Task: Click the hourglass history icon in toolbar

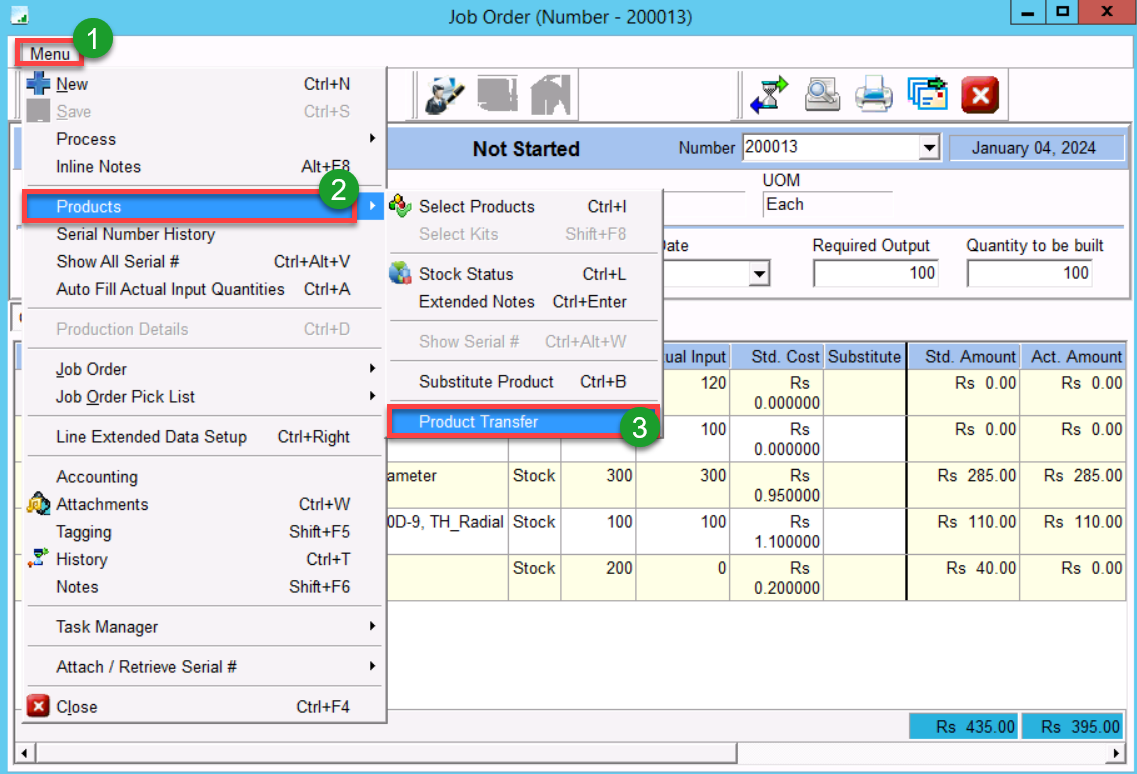Action: coord(770,95)
